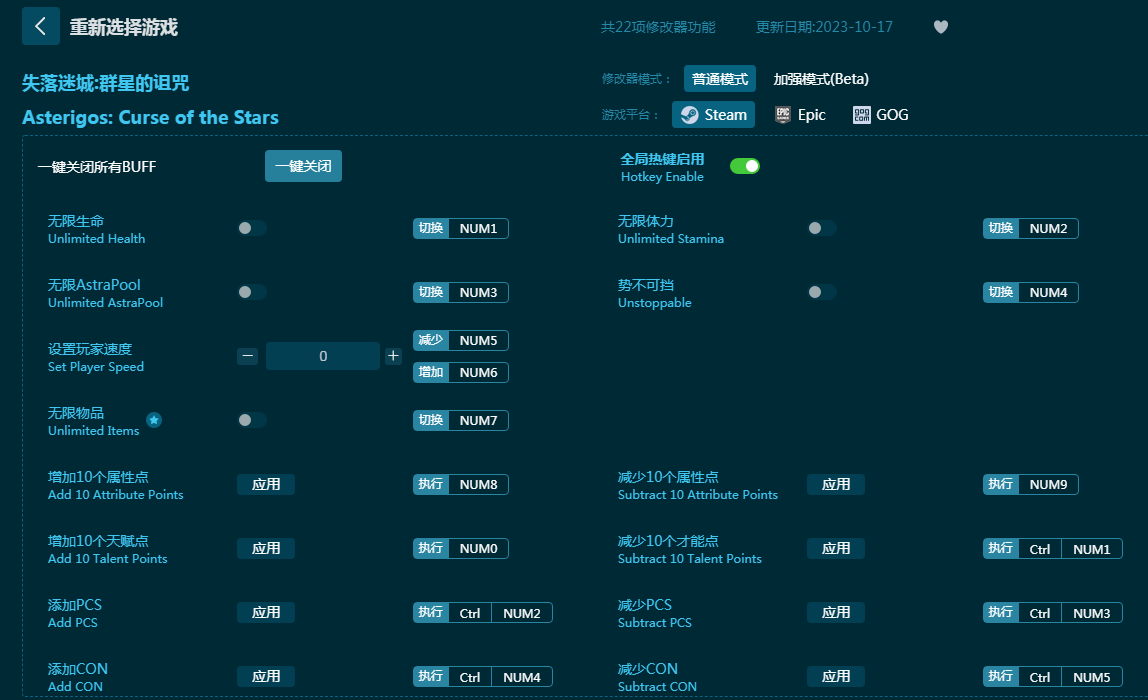Click the Unstoppable label text
1148x700 pixels.
click(655, 303)
